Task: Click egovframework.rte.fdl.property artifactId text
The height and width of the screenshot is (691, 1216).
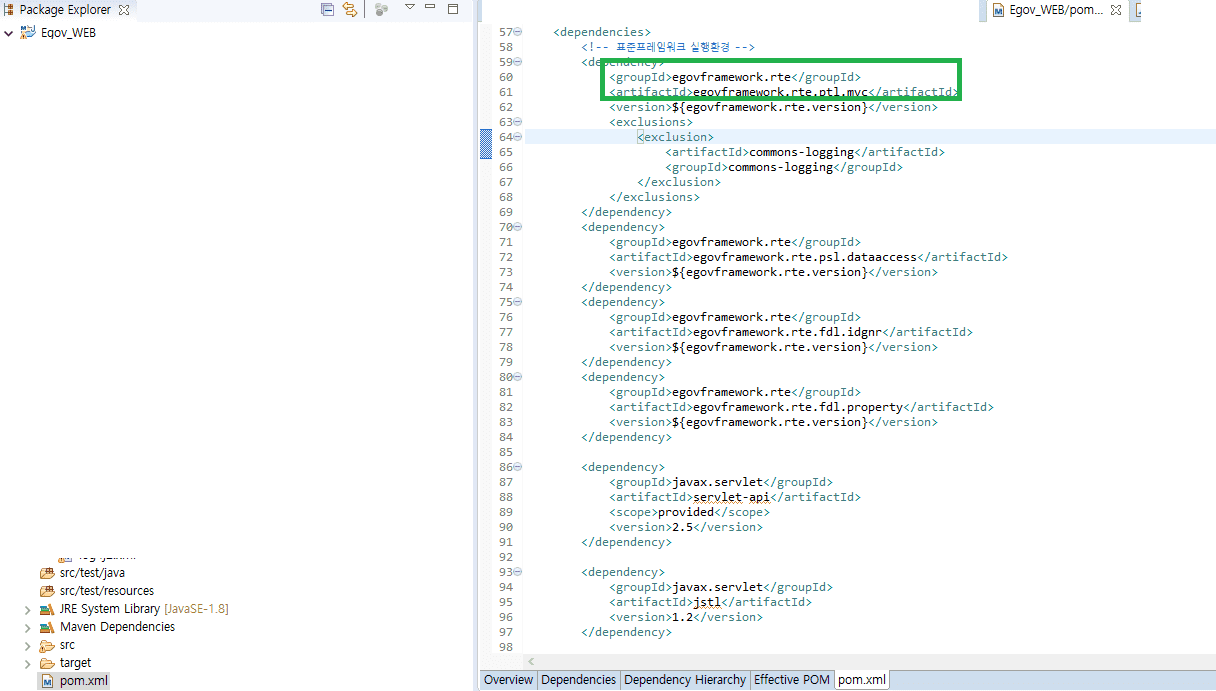Action: [x=798, y=407]
